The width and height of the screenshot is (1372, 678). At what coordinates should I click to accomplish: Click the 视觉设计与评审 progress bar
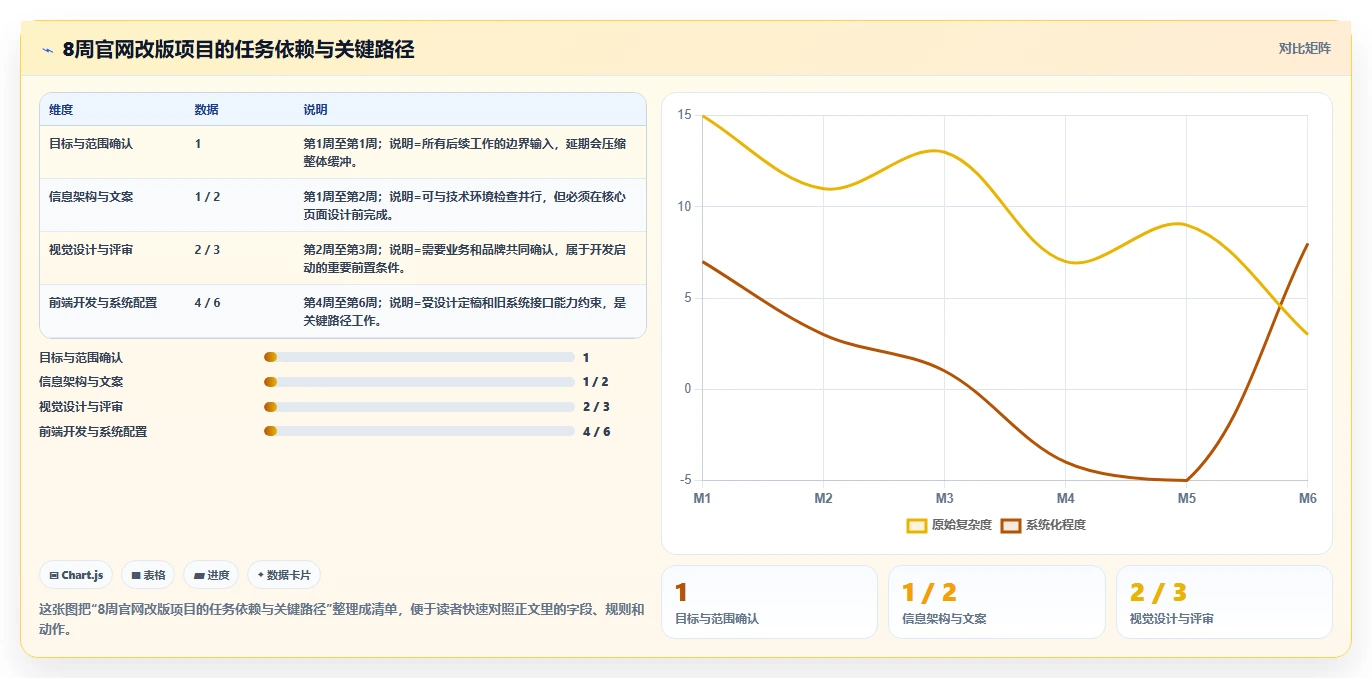(419, 407)
